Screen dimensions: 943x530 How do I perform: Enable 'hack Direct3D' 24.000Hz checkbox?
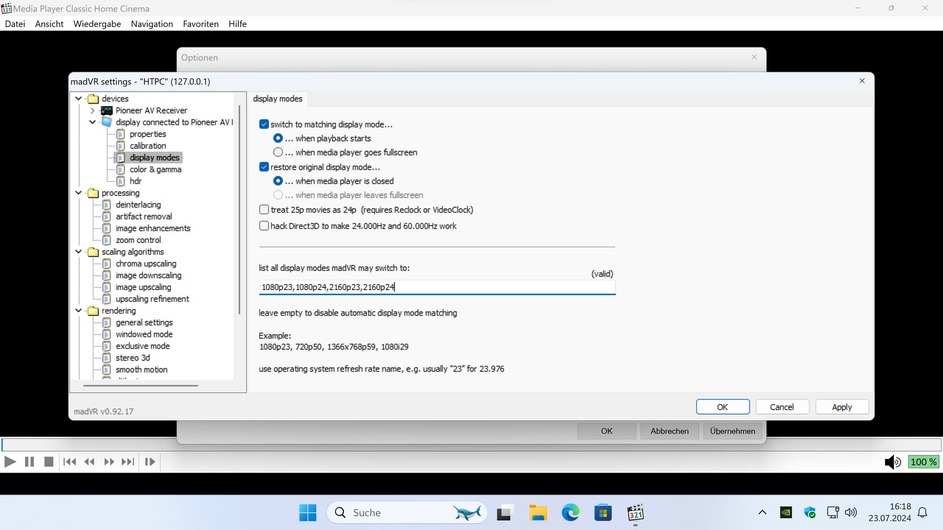point(264,226)
